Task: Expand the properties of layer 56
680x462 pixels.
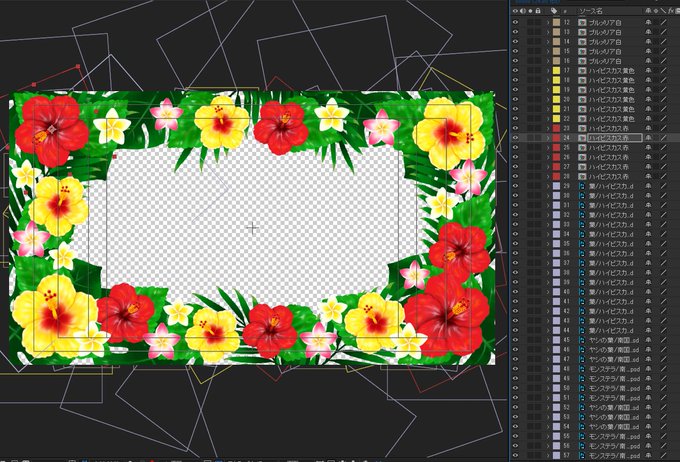Action: pos(548,446)
